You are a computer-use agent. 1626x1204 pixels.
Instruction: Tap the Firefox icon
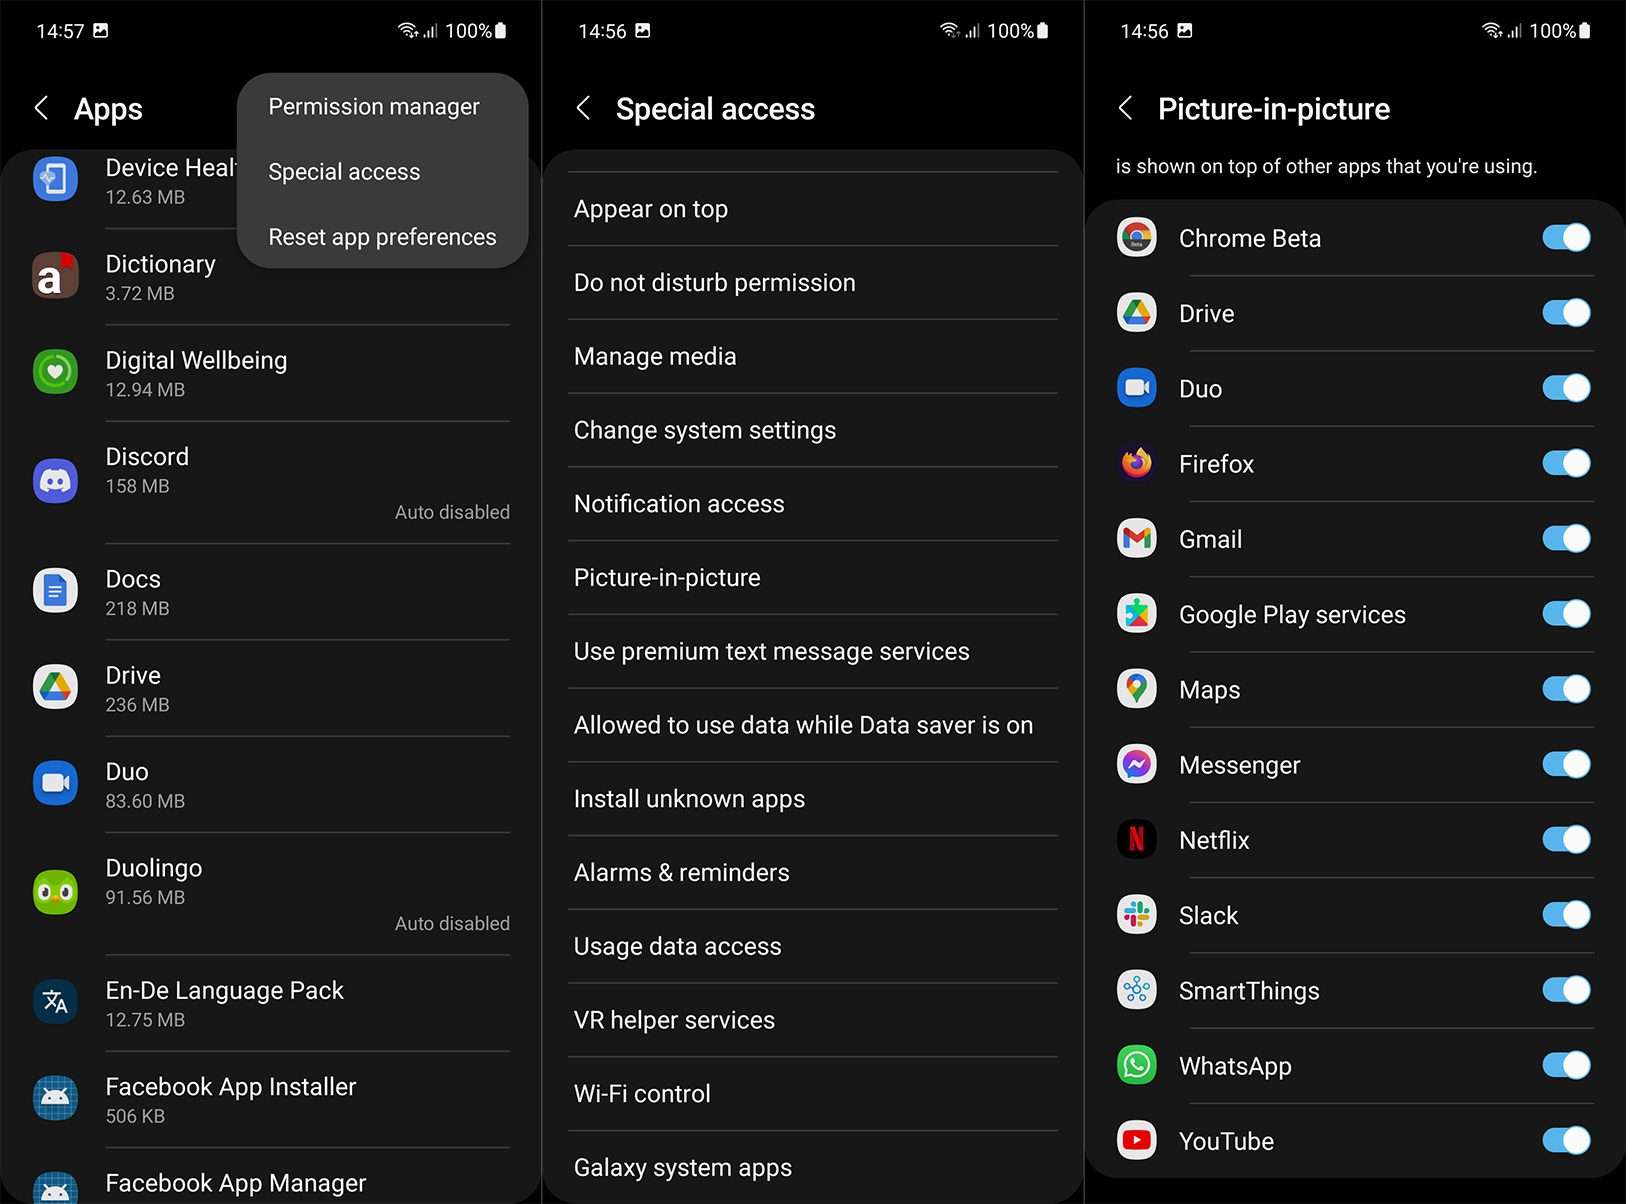(1137, 463)
